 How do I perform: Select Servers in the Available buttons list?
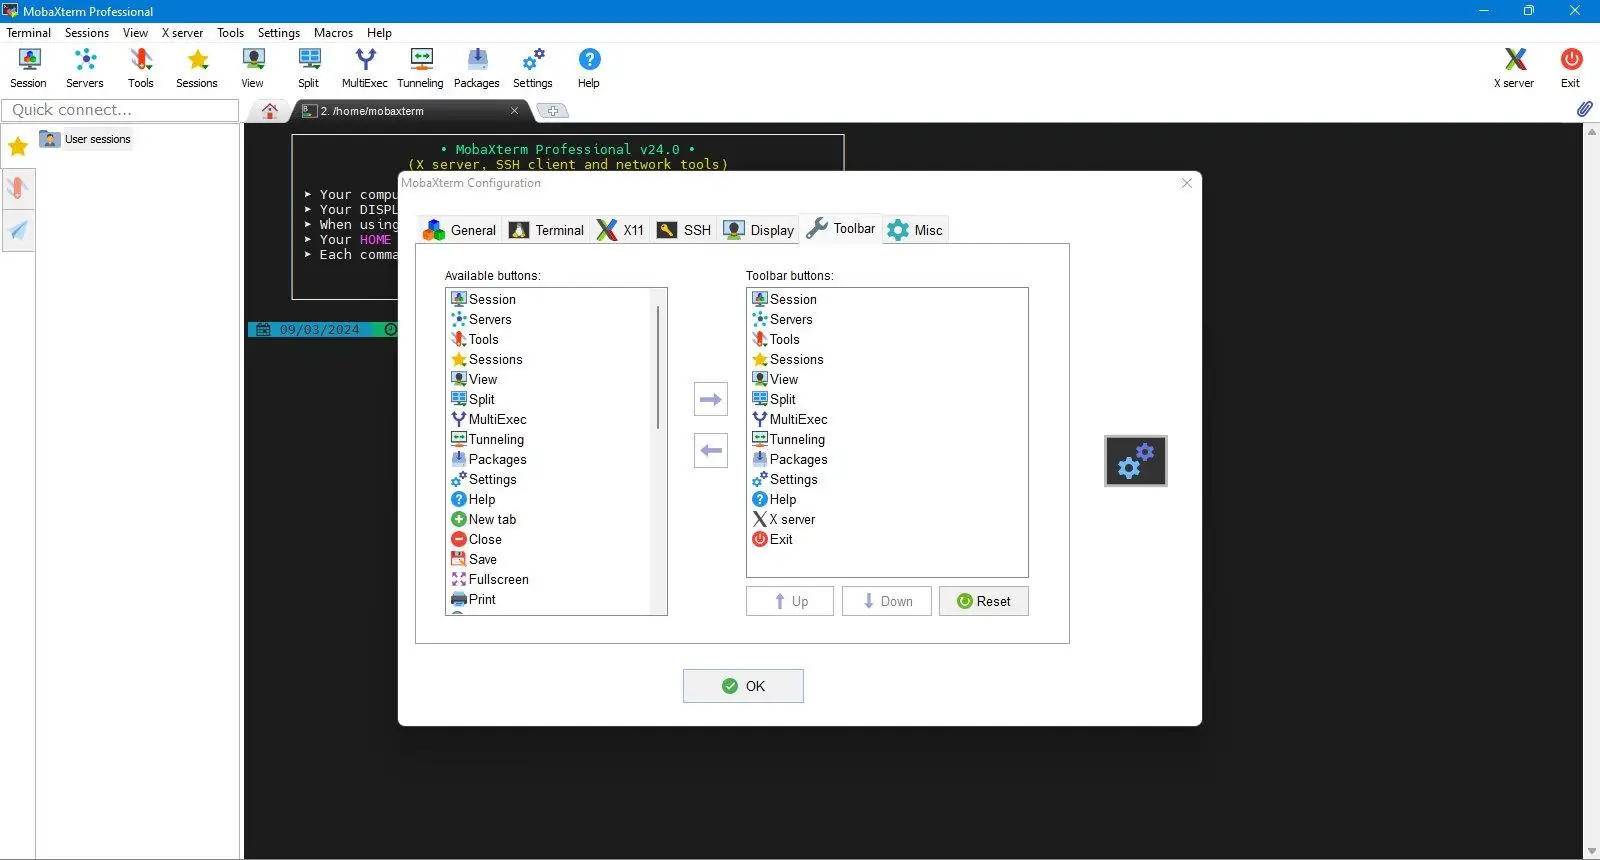tap(481, 319)
